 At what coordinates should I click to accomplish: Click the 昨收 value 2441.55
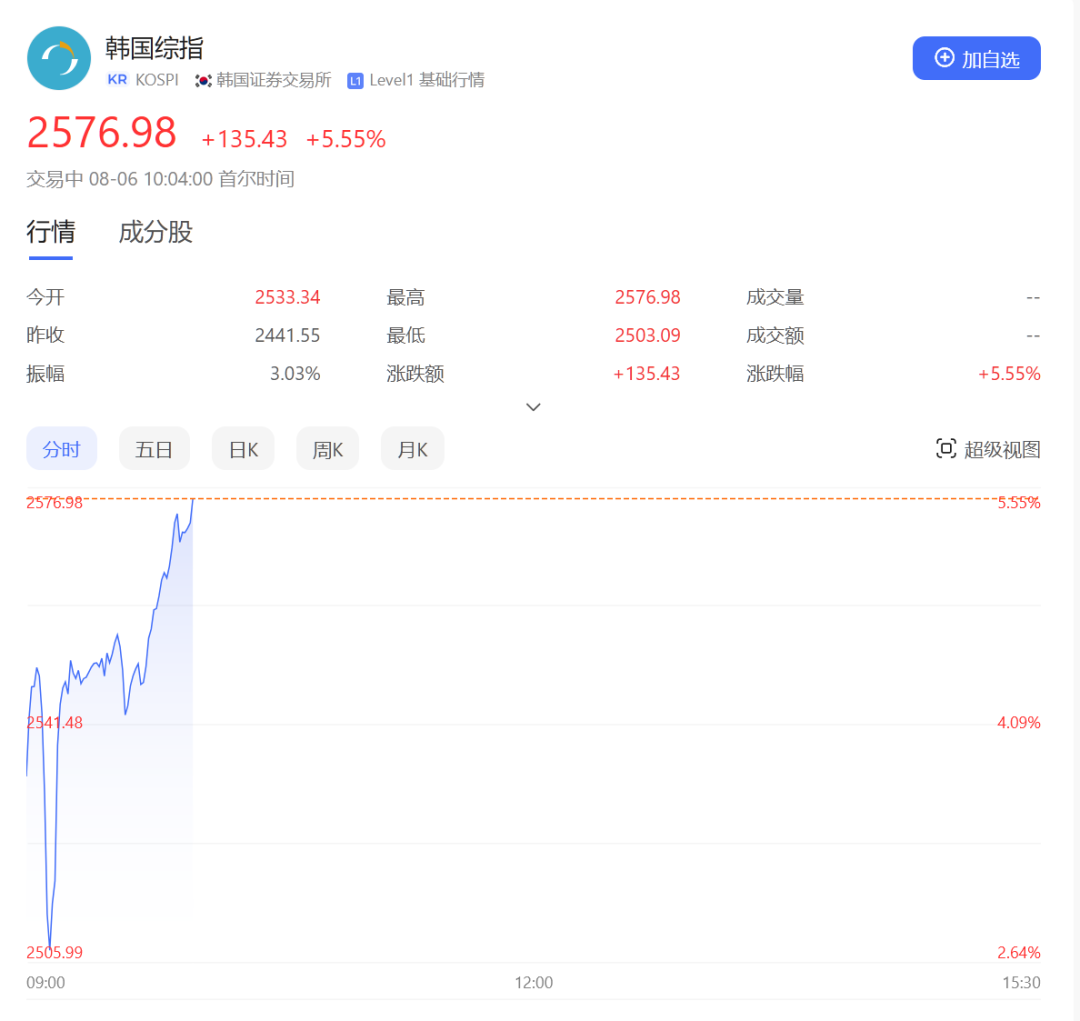point(287,336)
